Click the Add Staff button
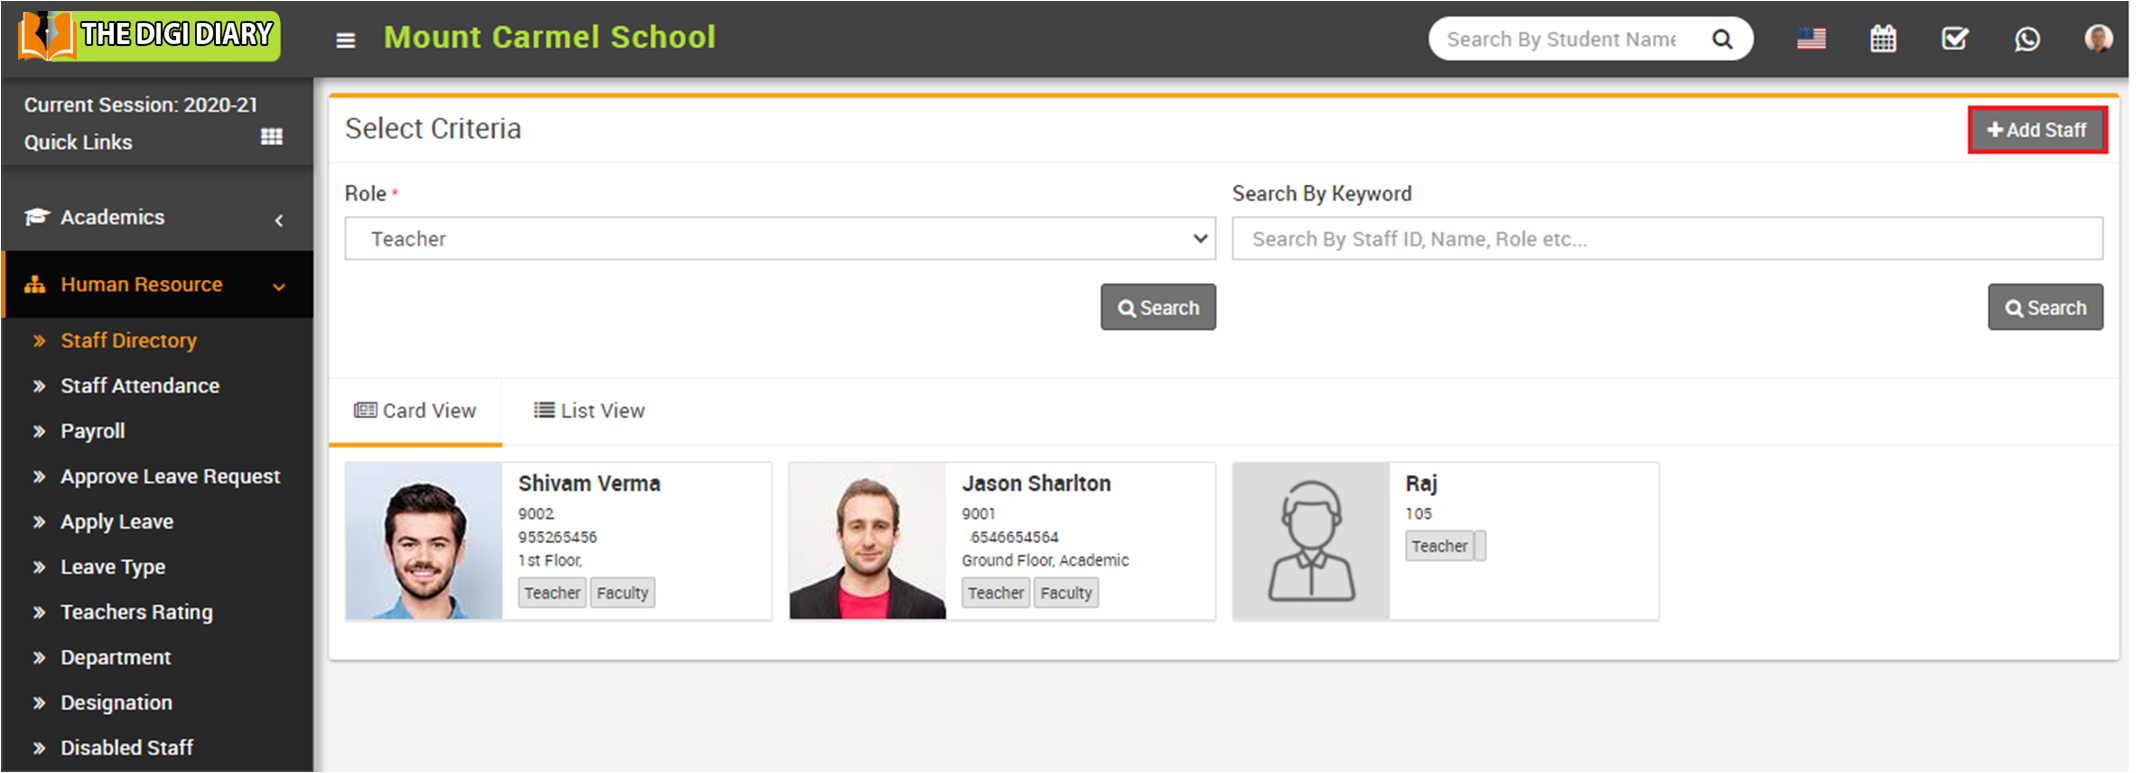The image size is (2136, 773). point(2037,130)
